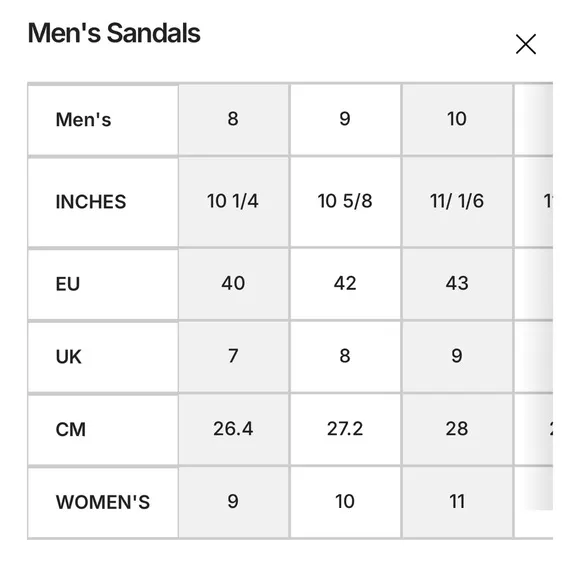The image size is (580, 580).
Task: Select Men's size 10 cell
Action: click(x=457, y=119)
